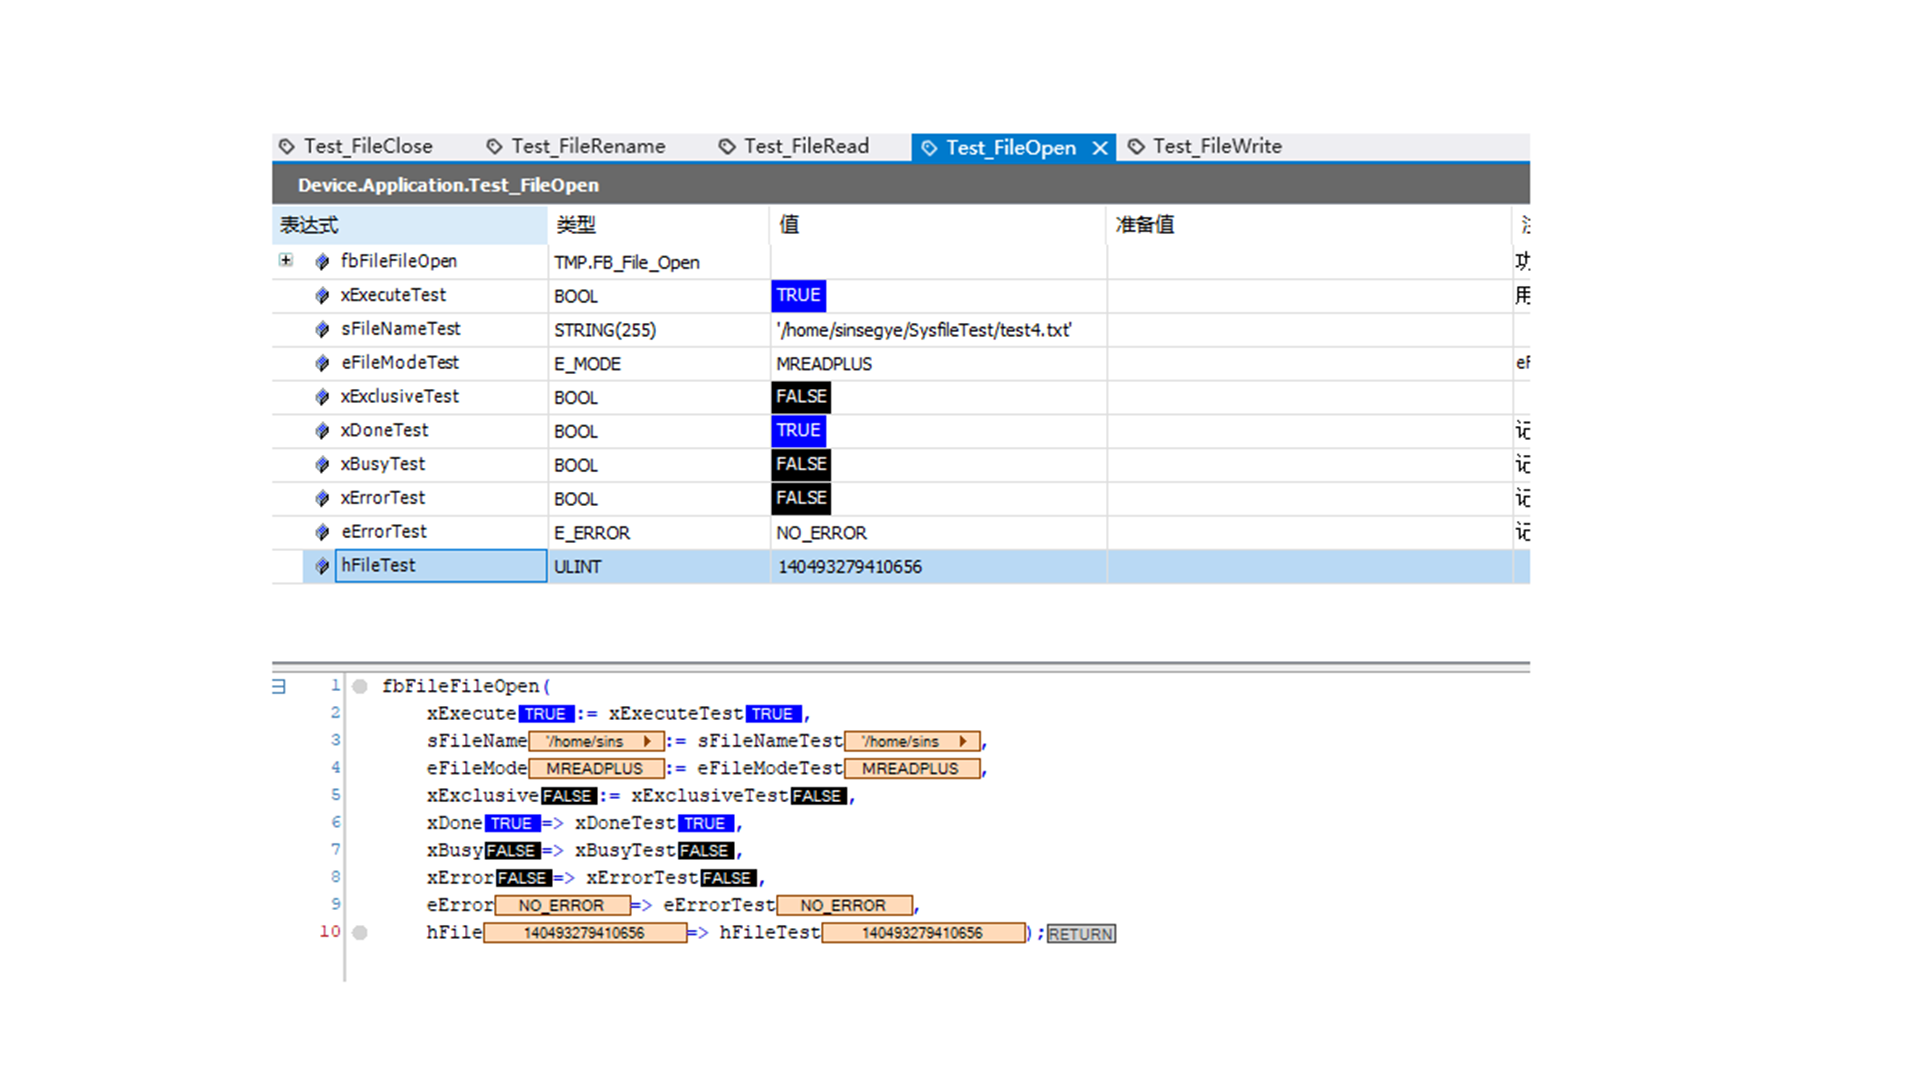
Task: Click the Test_FileRename tab icon
Action: click(x=494, y=147)
